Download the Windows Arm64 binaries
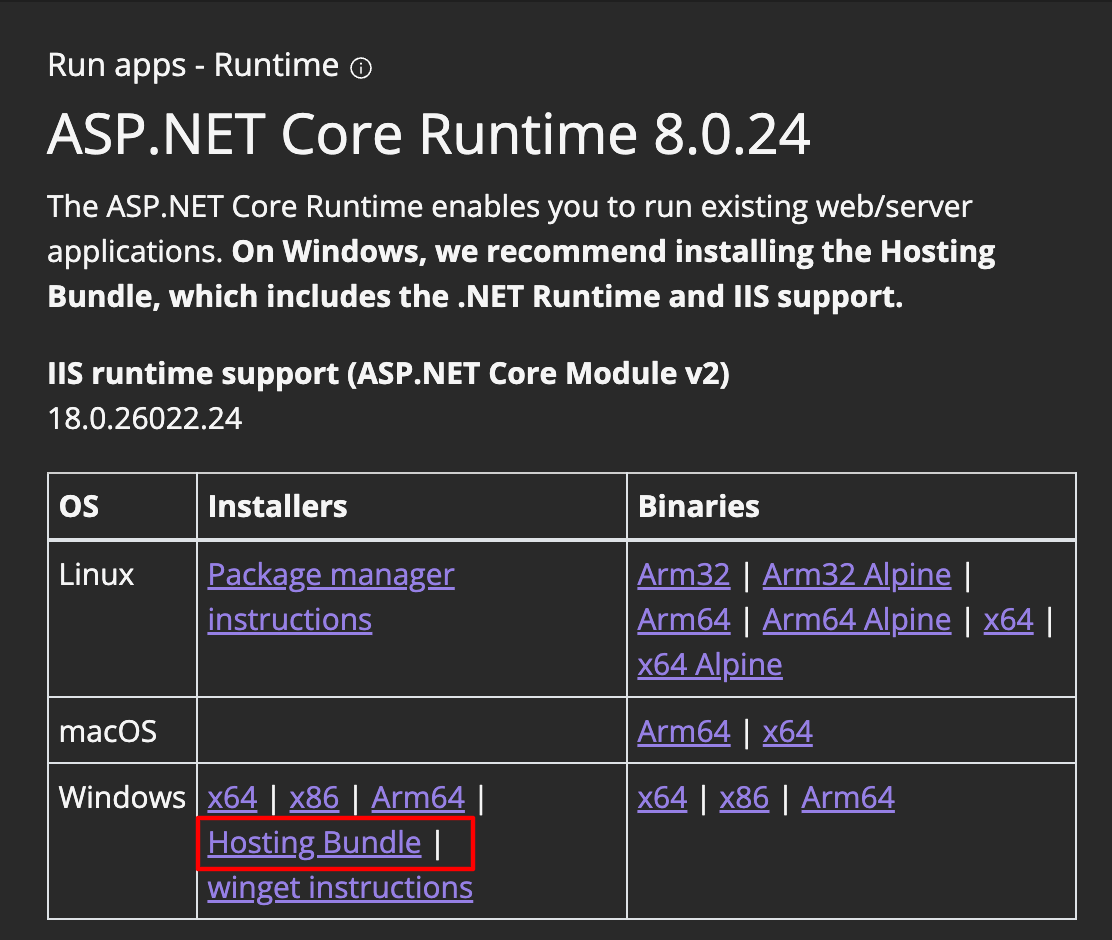Screen dimensions: 1112x940 click(848, 798)
